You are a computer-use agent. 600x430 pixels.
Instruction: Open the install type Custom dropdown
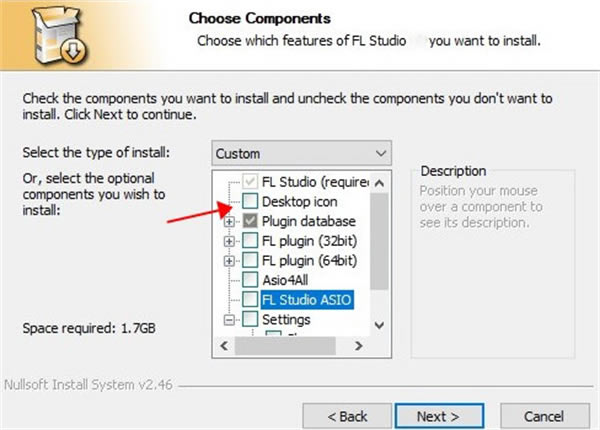(x=302, y=154)
